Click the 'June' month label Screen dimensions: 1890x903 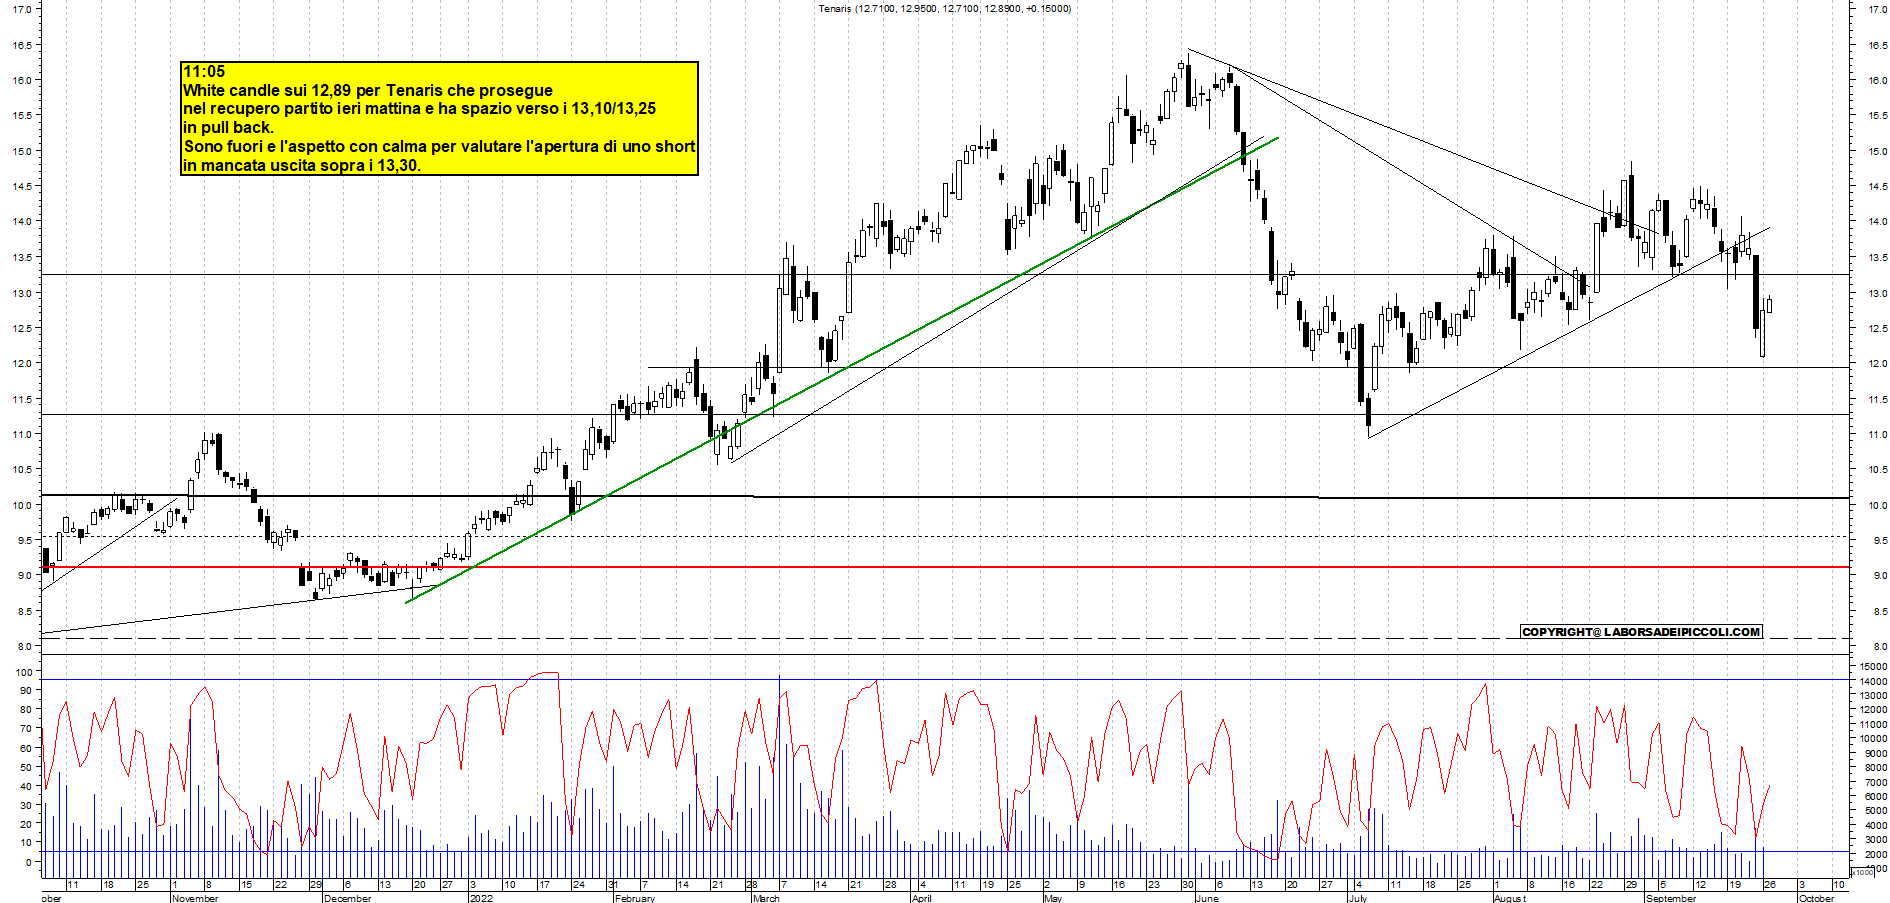point(1207,898)
